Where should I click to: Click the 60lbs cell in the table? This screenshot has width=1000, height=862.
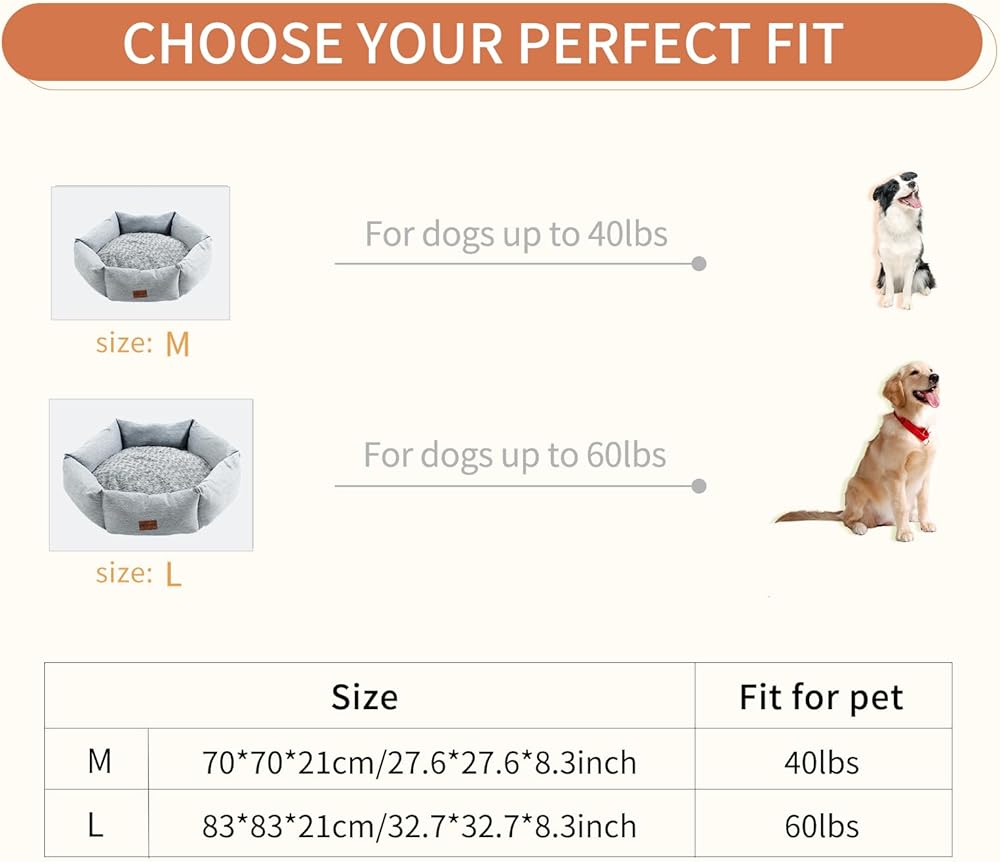click(x=821, y=826)
